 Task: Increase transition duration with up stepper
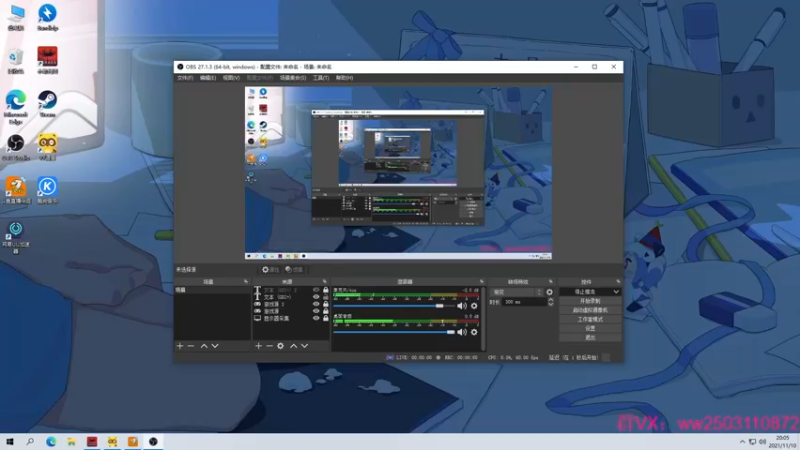550,300
